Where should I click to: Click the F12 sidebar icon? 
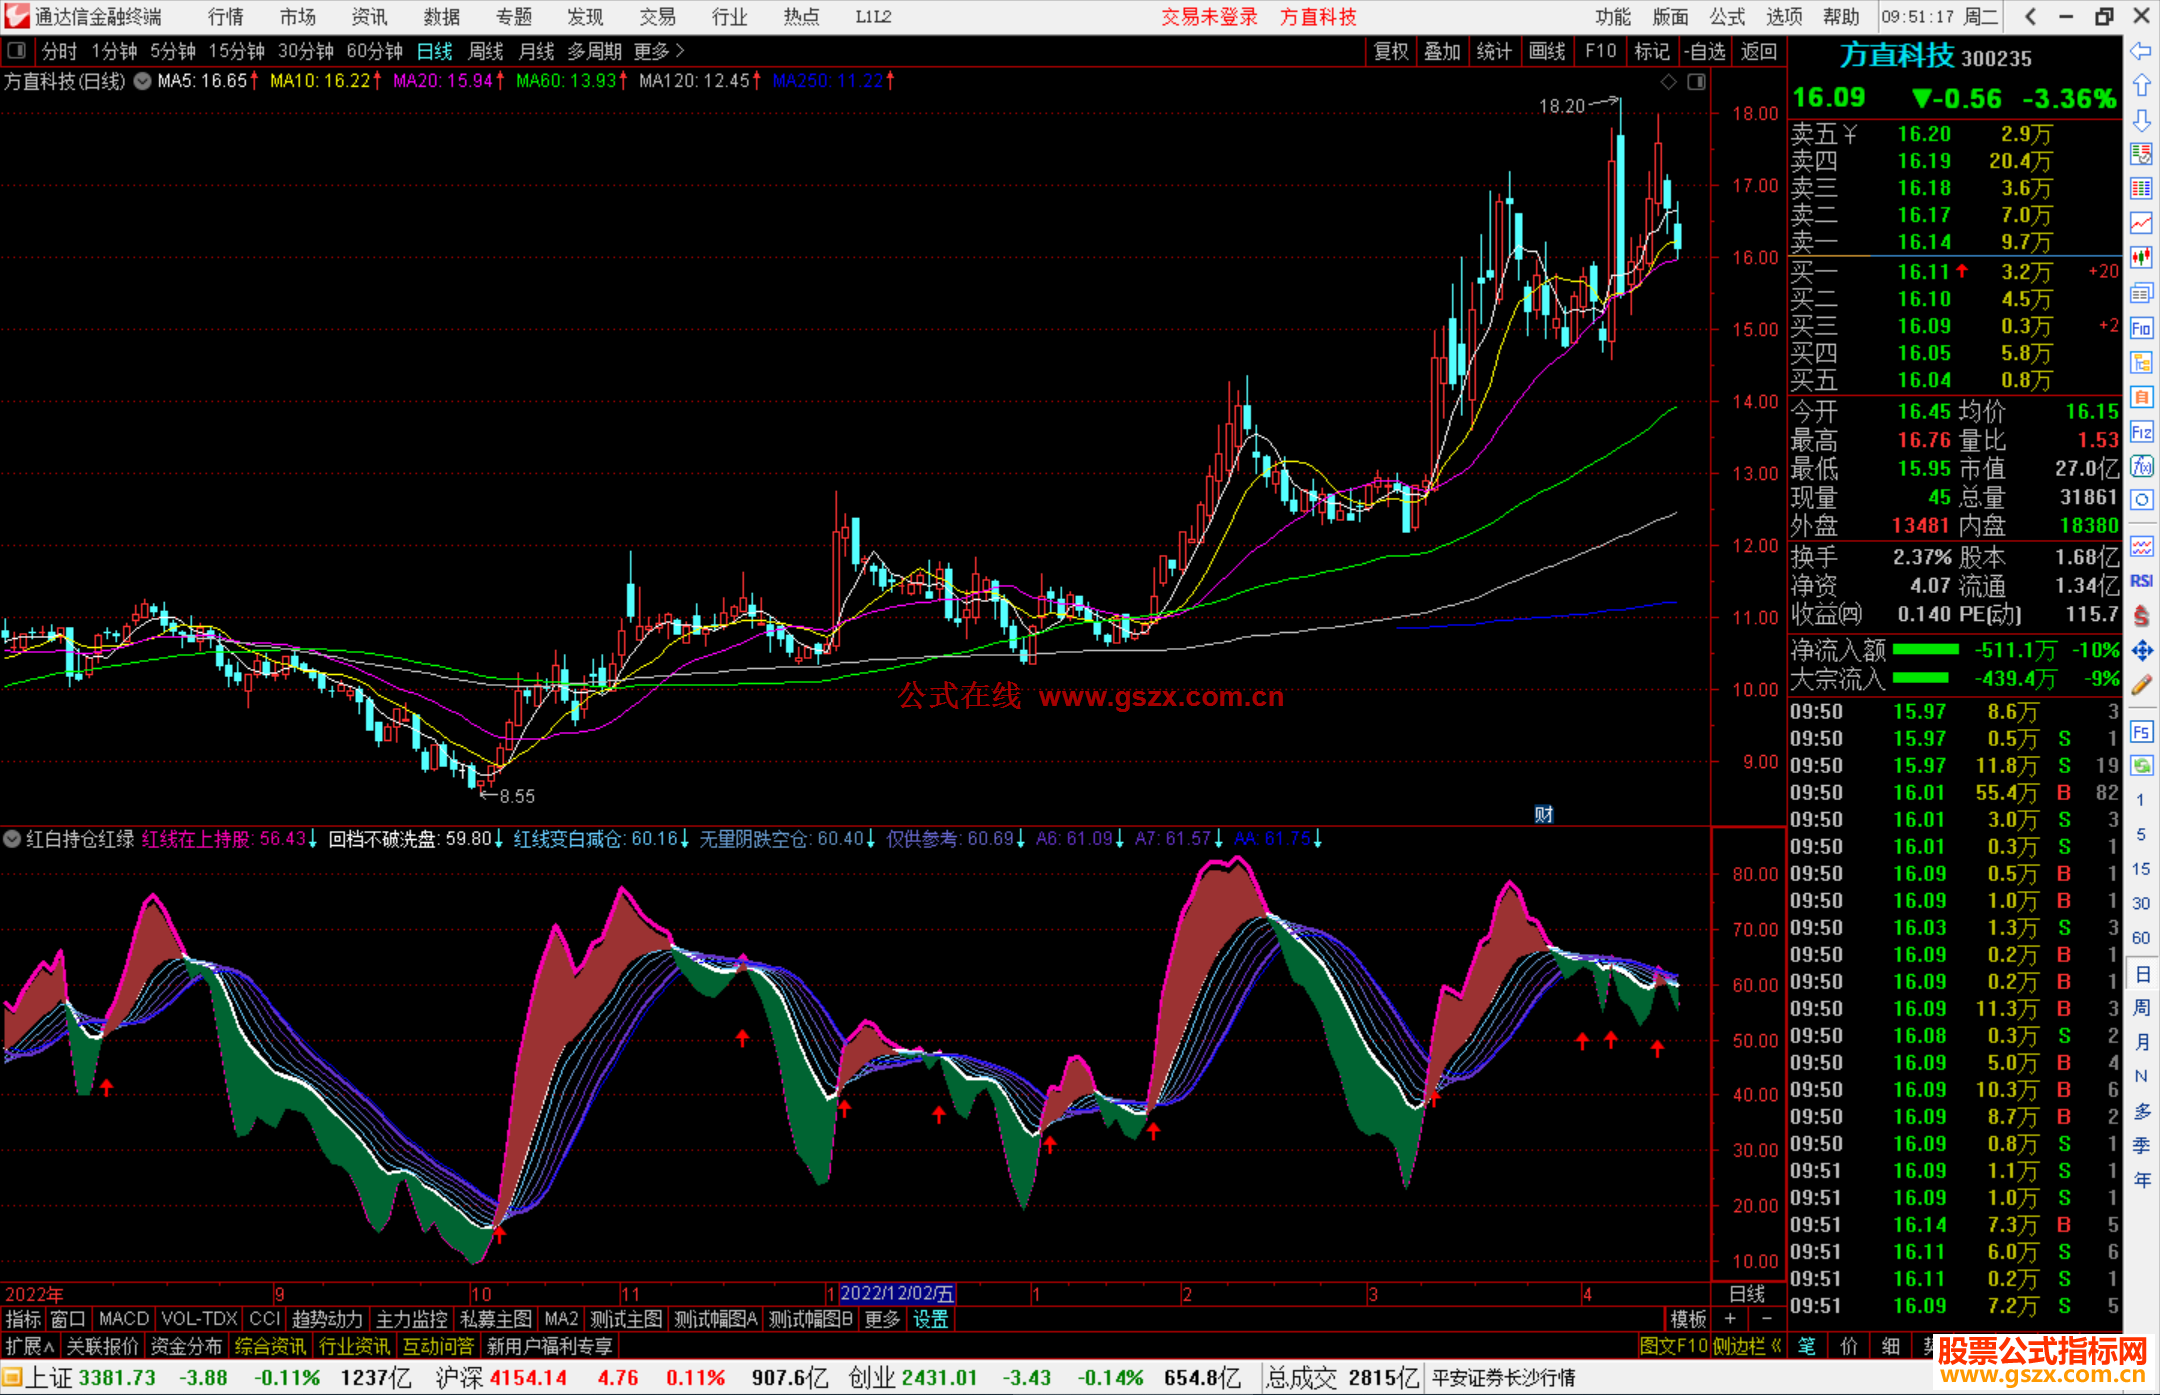2141,432
